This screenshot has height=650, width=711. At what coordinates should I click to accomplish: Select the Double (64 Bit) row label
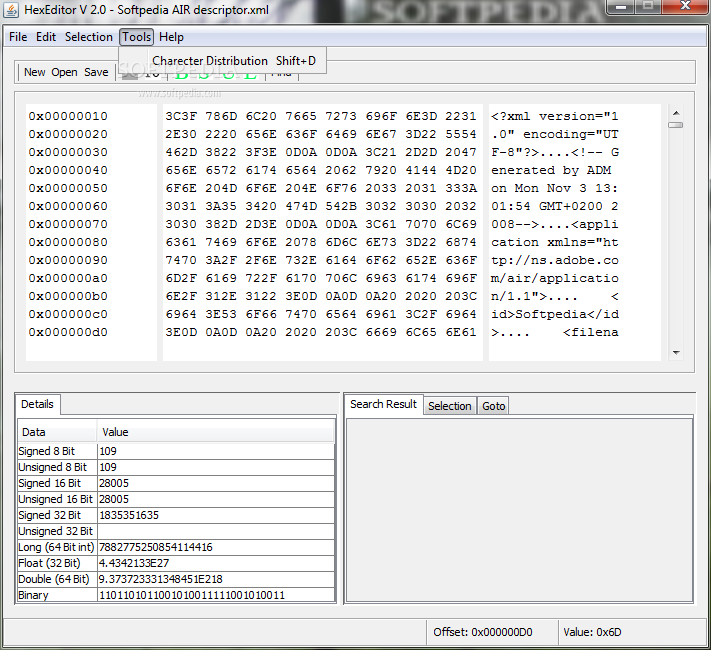click(x=57, y=579)
